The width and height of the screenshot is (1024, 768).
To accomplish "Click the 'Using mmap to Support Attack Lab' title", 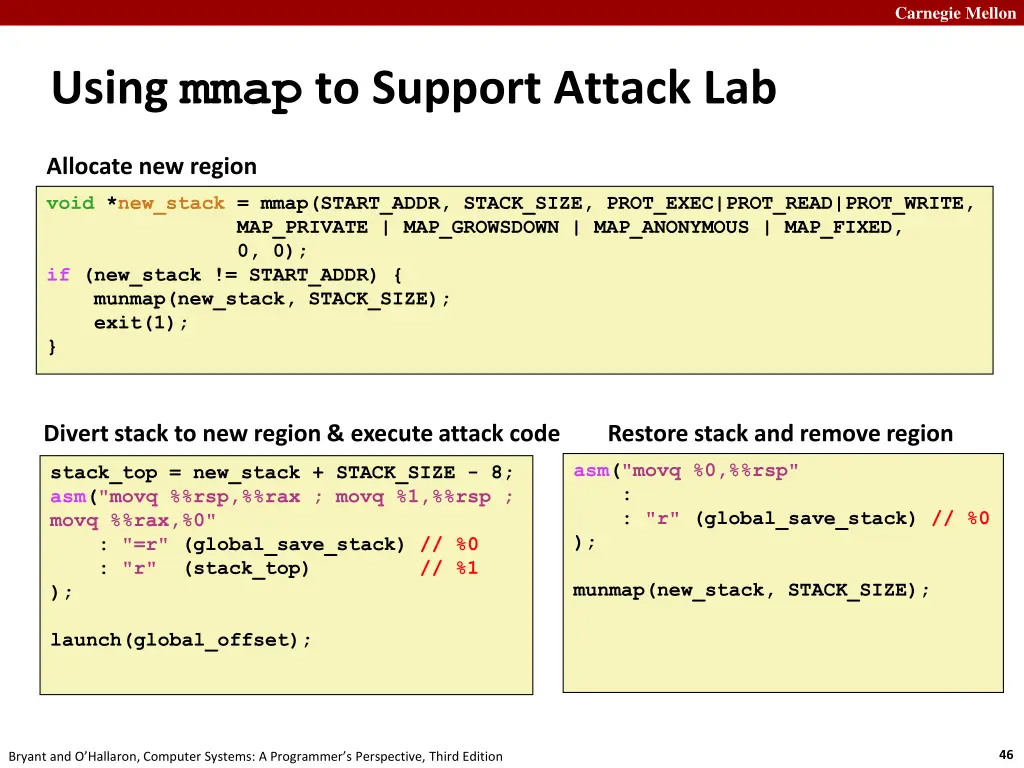I will pos(413,89).
